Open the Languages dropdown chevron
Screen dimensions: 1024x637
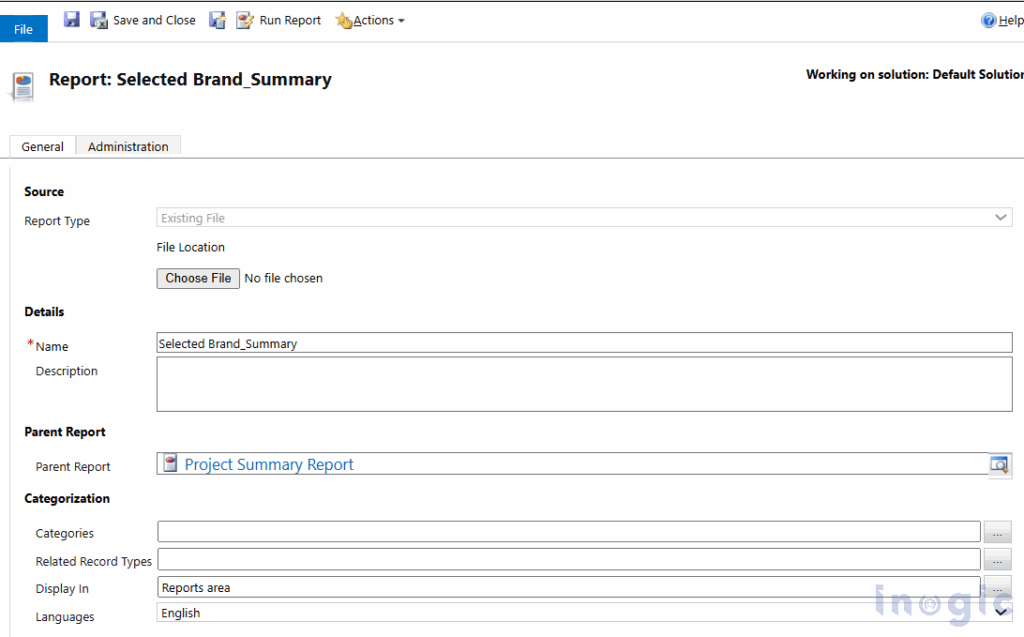pos(1001,611)
